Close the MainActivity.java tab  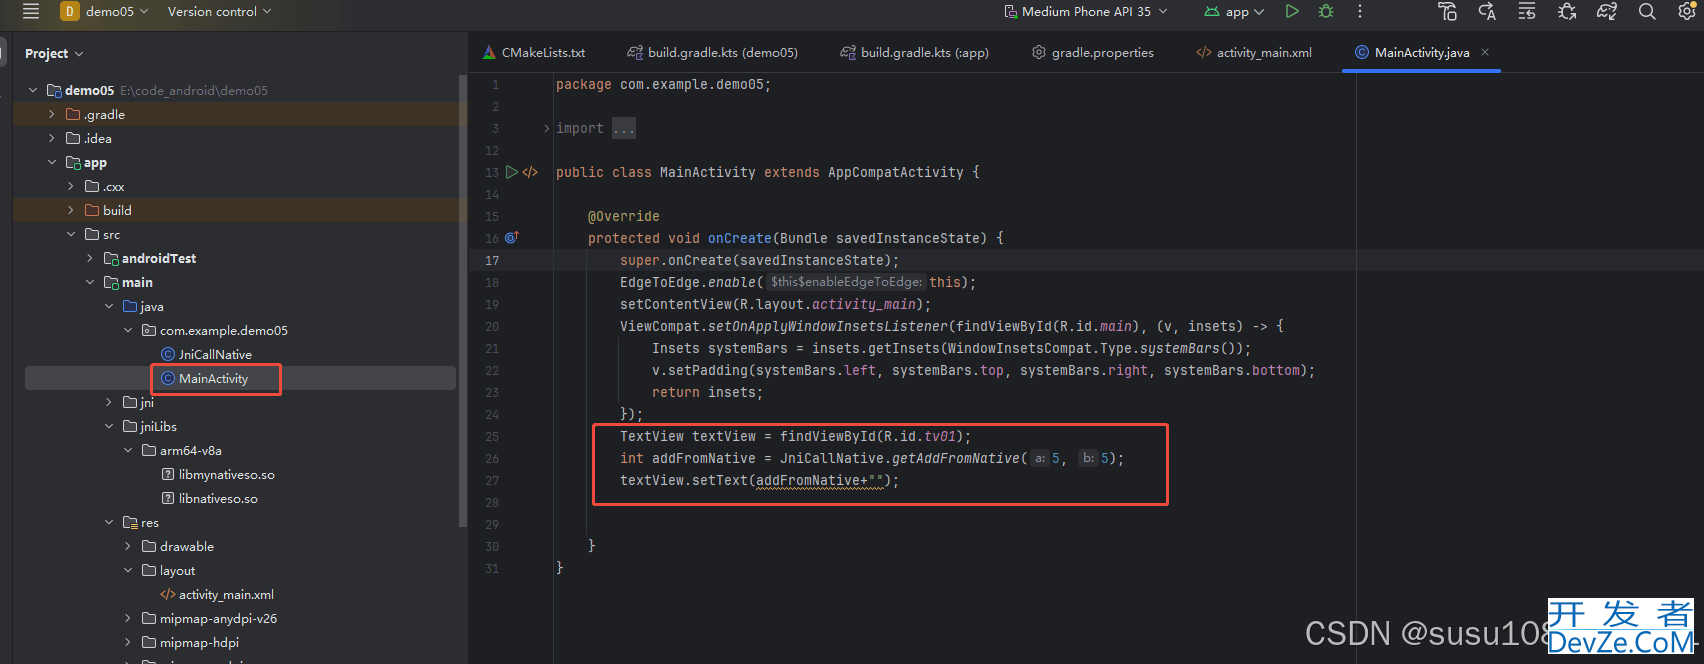(1485, 52)
